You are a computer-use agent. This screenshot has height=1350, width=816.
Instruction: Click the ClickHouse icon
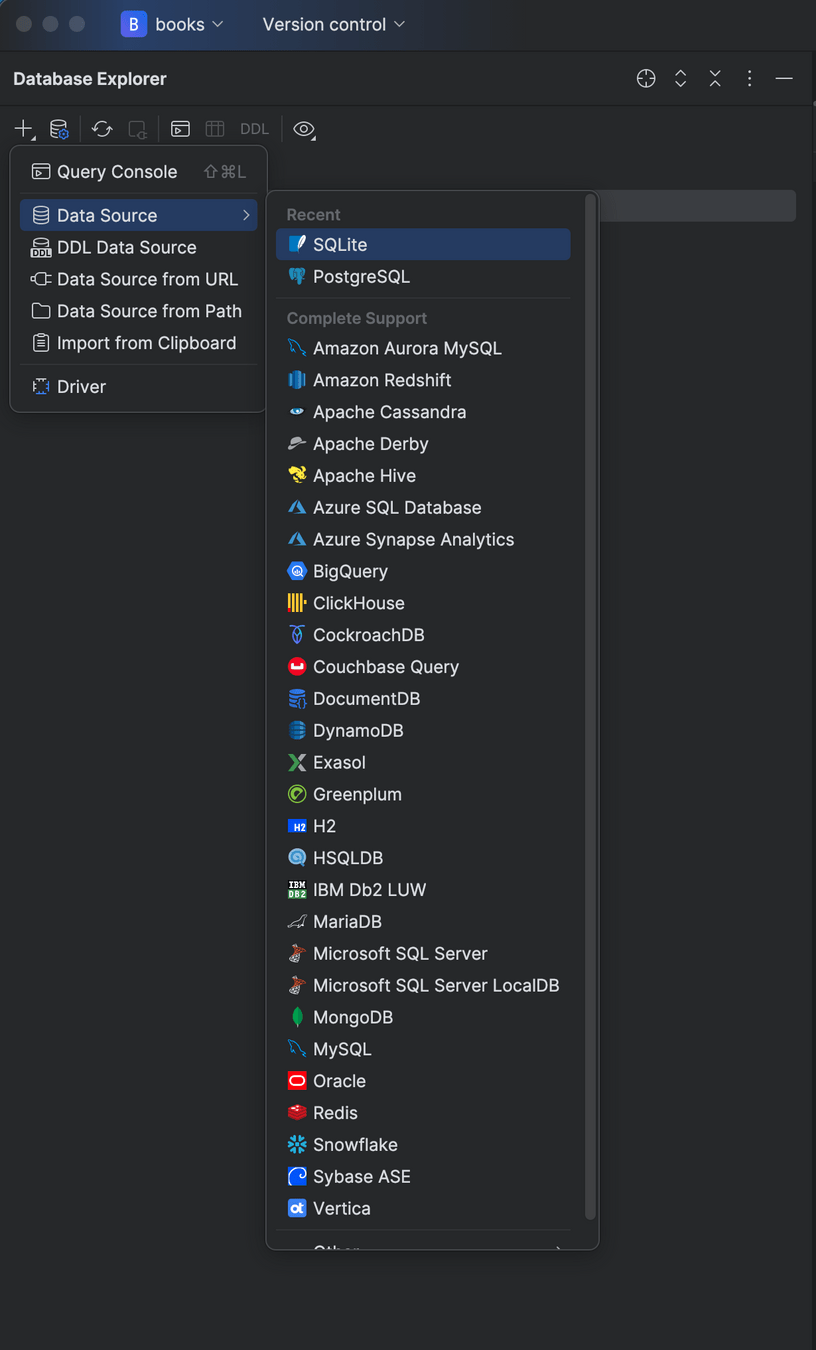[x=297, y=603]
